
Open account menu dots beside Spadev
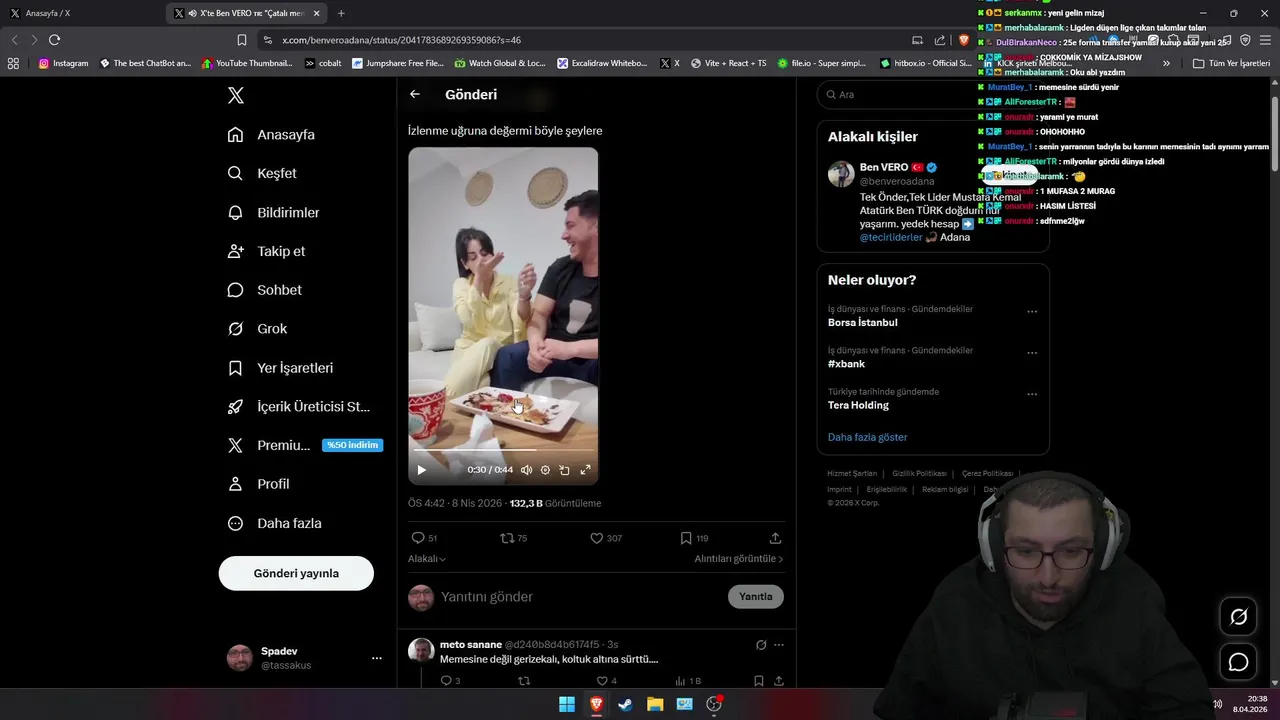[377, 658]
